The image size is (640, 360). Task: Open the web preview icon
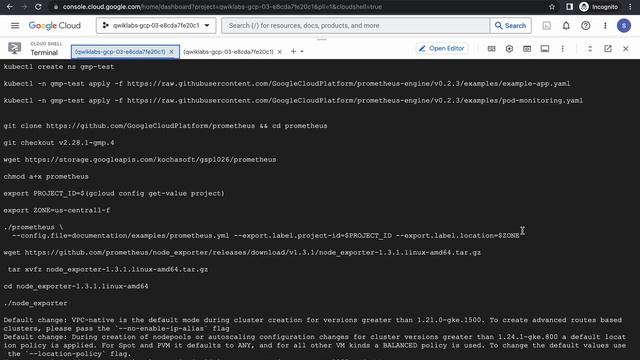[x=527, y=49]
